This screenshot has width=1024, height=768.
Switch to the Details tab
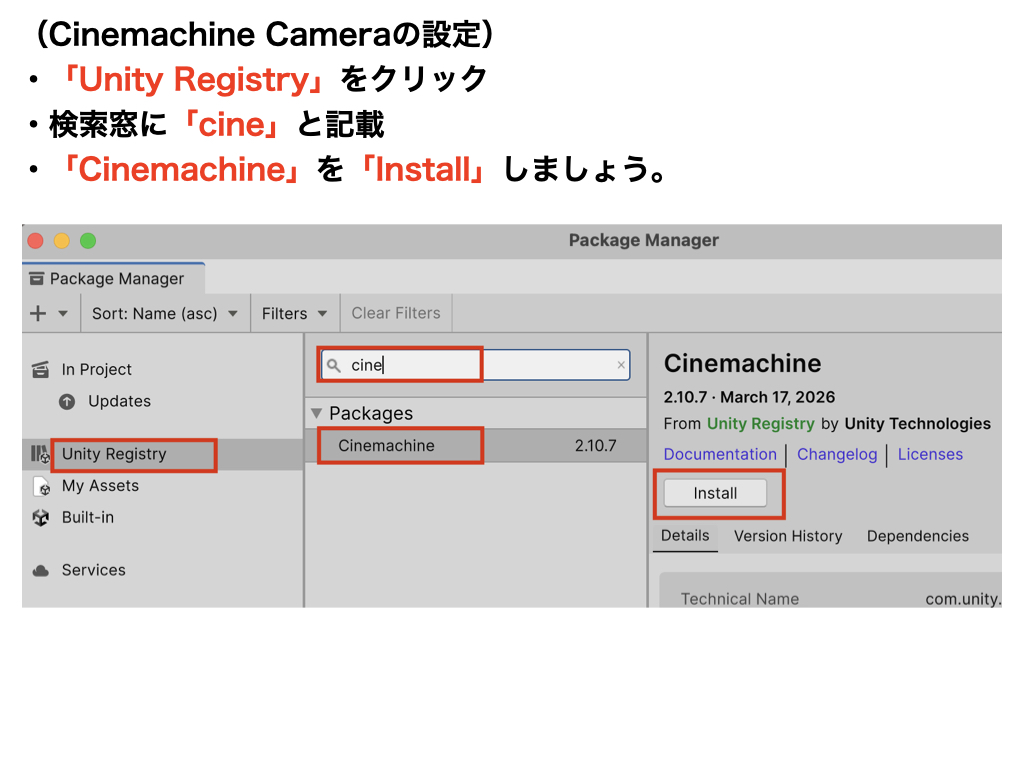685,536
